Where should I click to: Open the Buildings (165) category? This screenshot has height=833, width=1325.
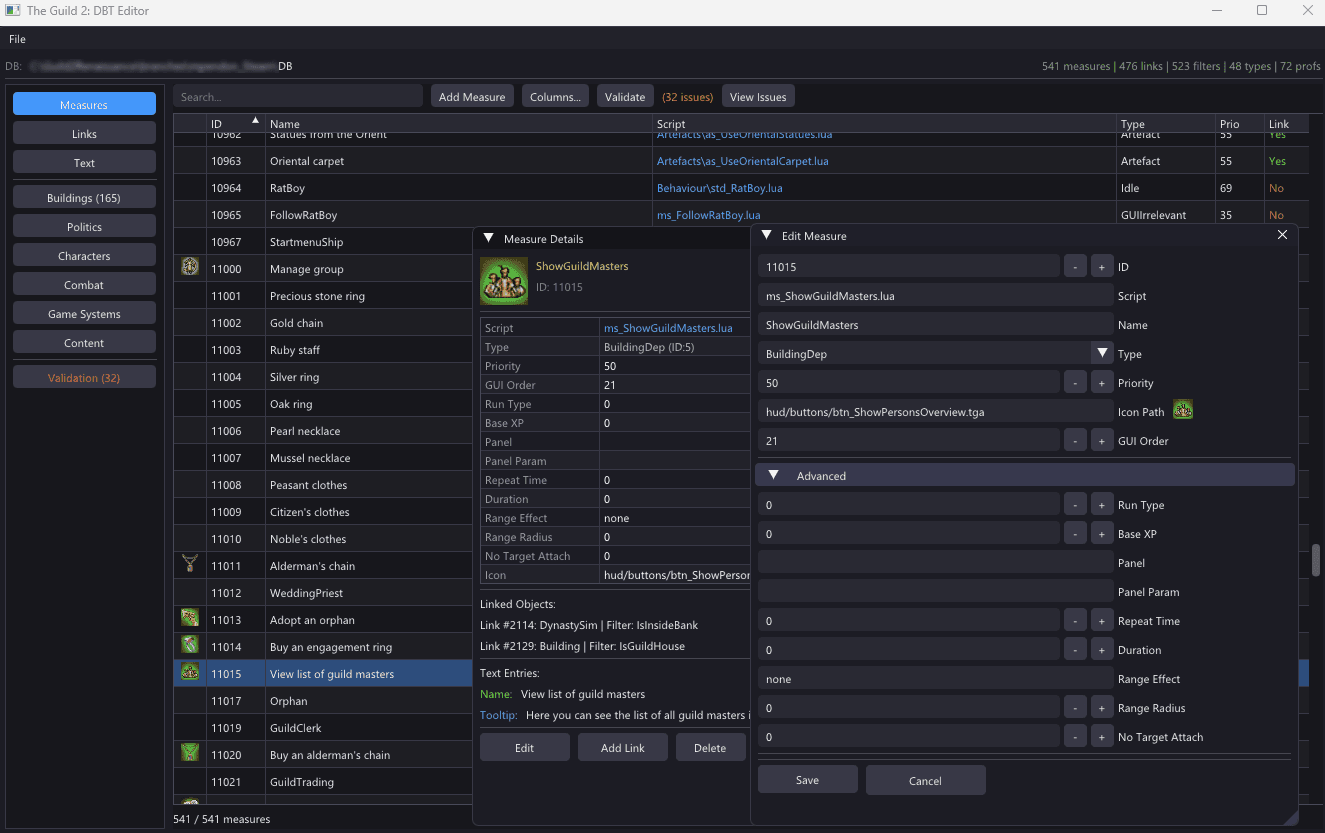click(x=84, y=197)
